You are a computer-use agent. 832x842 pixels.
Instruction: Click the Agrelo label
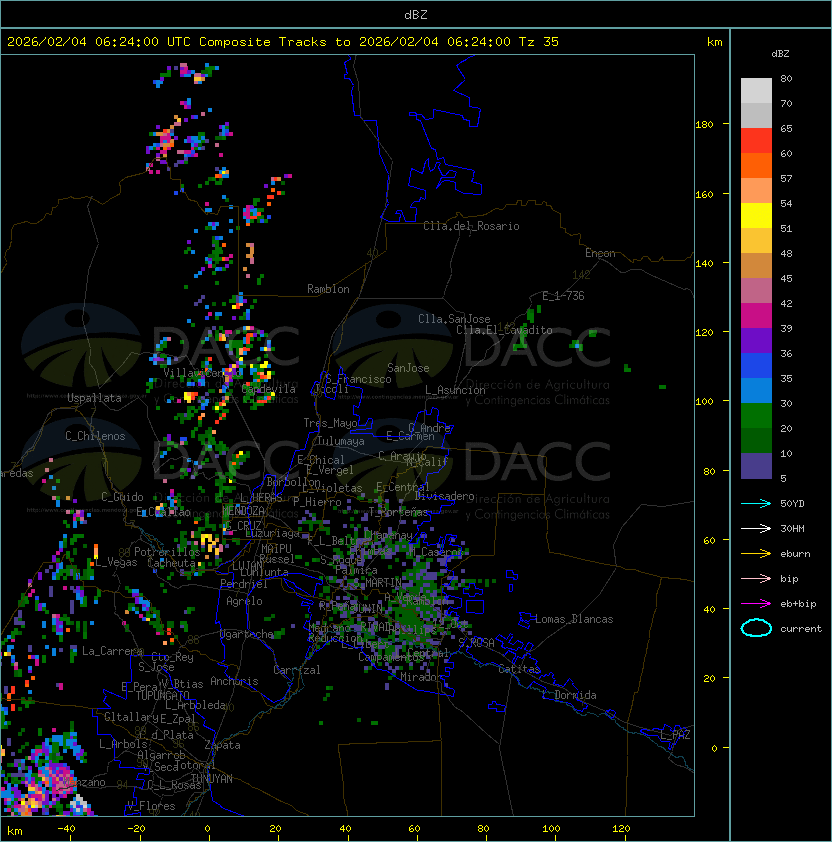[x=244, y=601]
